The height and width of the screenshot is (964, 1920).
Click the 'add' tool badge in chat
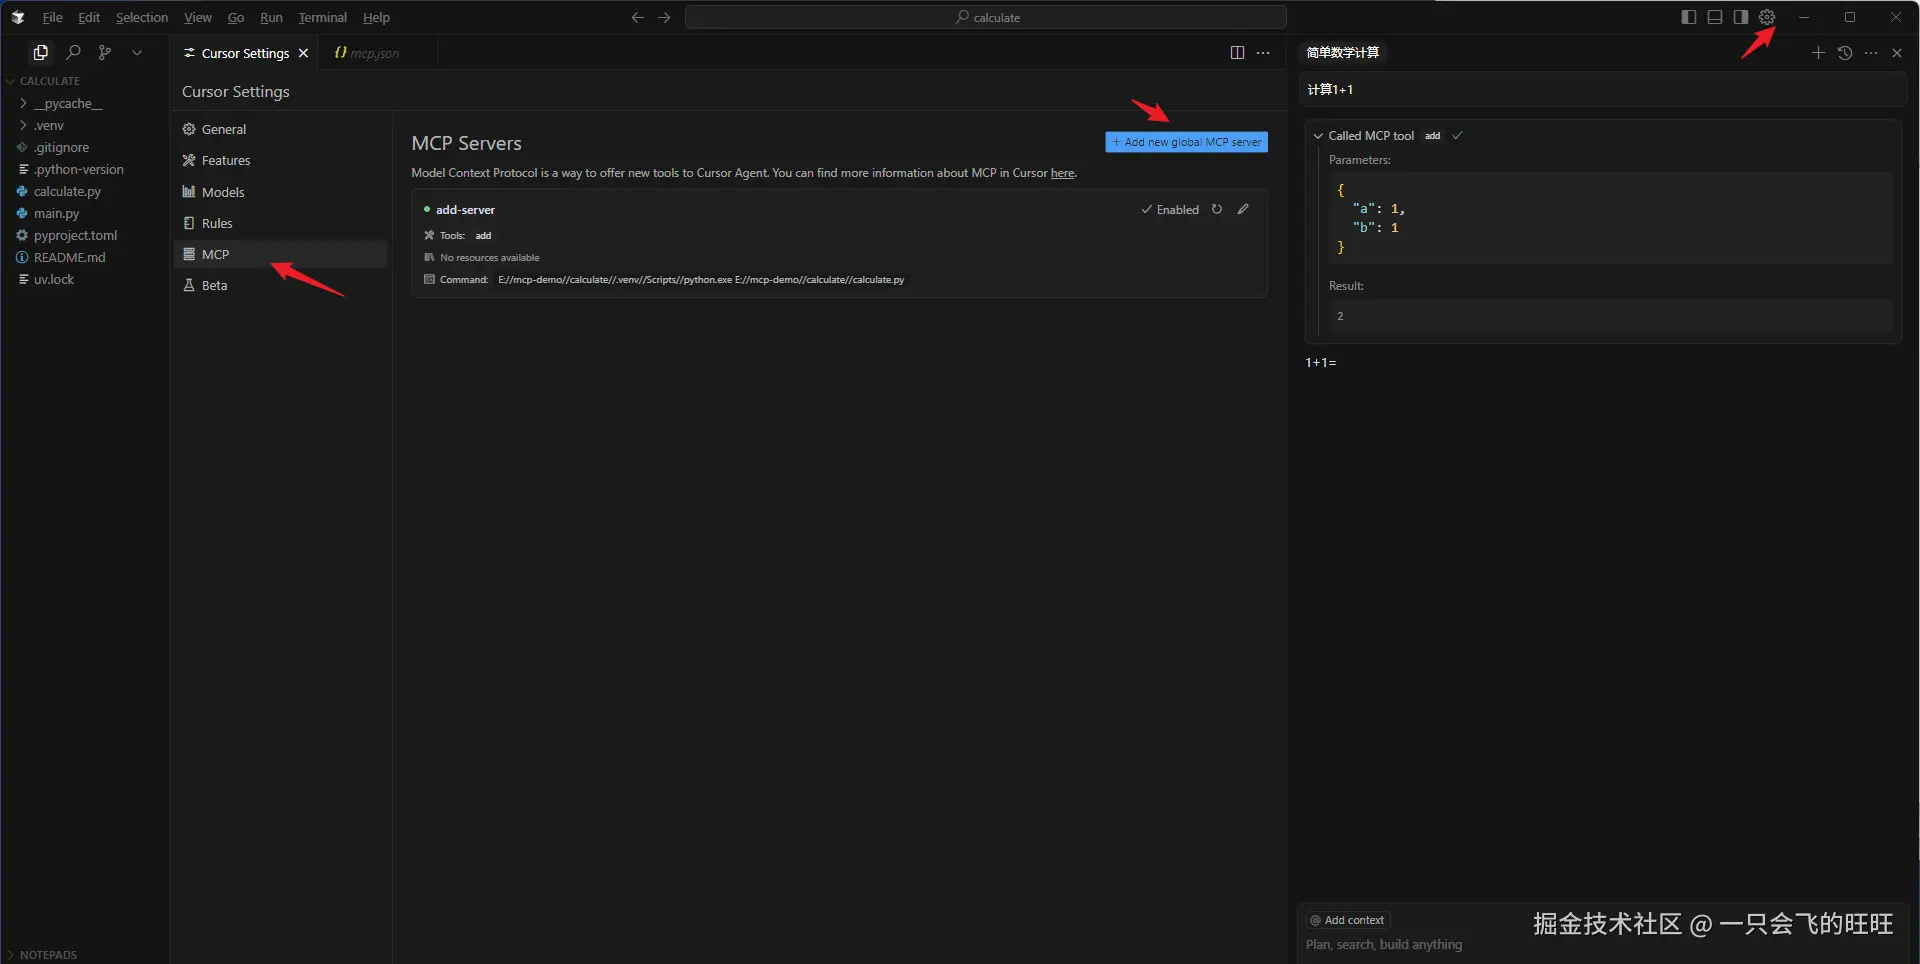point(1433,136)
